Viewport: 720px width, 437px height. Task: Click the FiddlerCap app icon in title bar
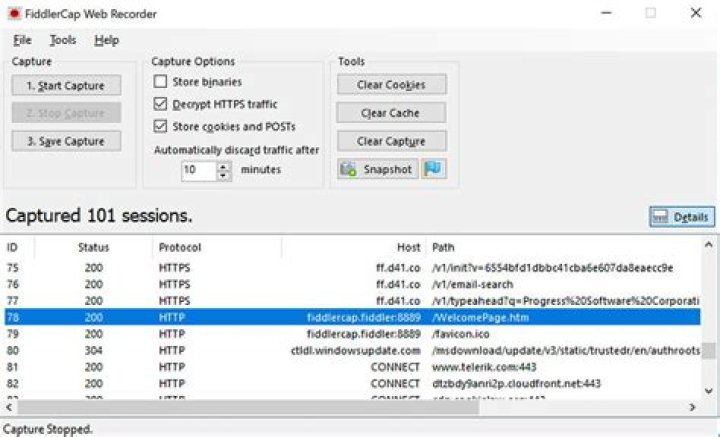14,13
